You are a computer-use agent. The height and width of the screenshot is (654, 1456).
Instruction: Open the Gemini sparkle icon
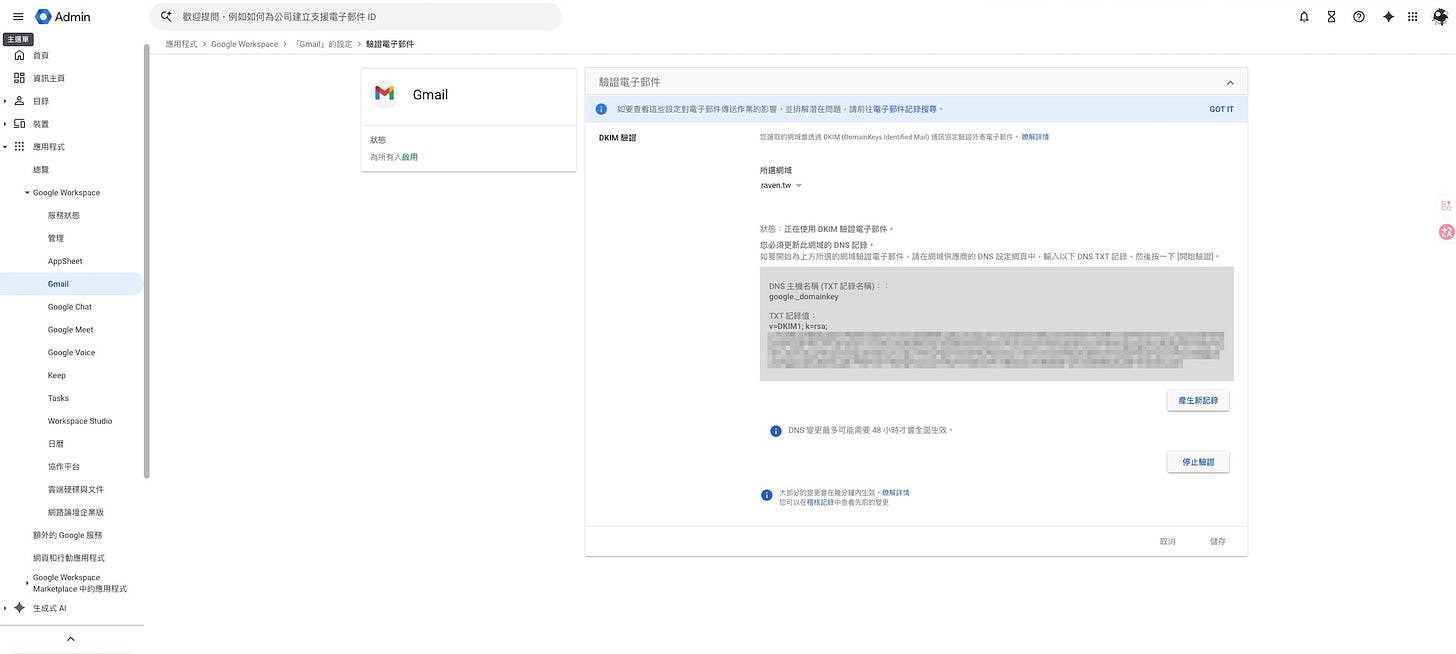1388,16
